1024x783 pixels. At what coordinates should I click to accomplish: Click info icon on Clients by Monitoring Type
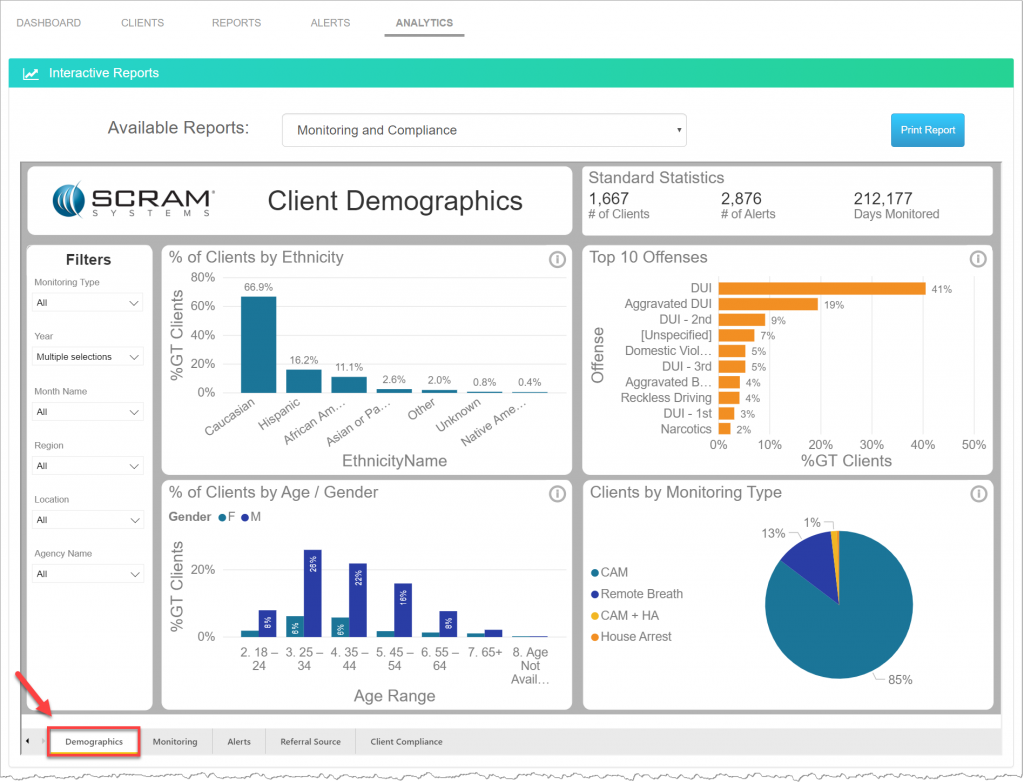[x=978, y=493]
